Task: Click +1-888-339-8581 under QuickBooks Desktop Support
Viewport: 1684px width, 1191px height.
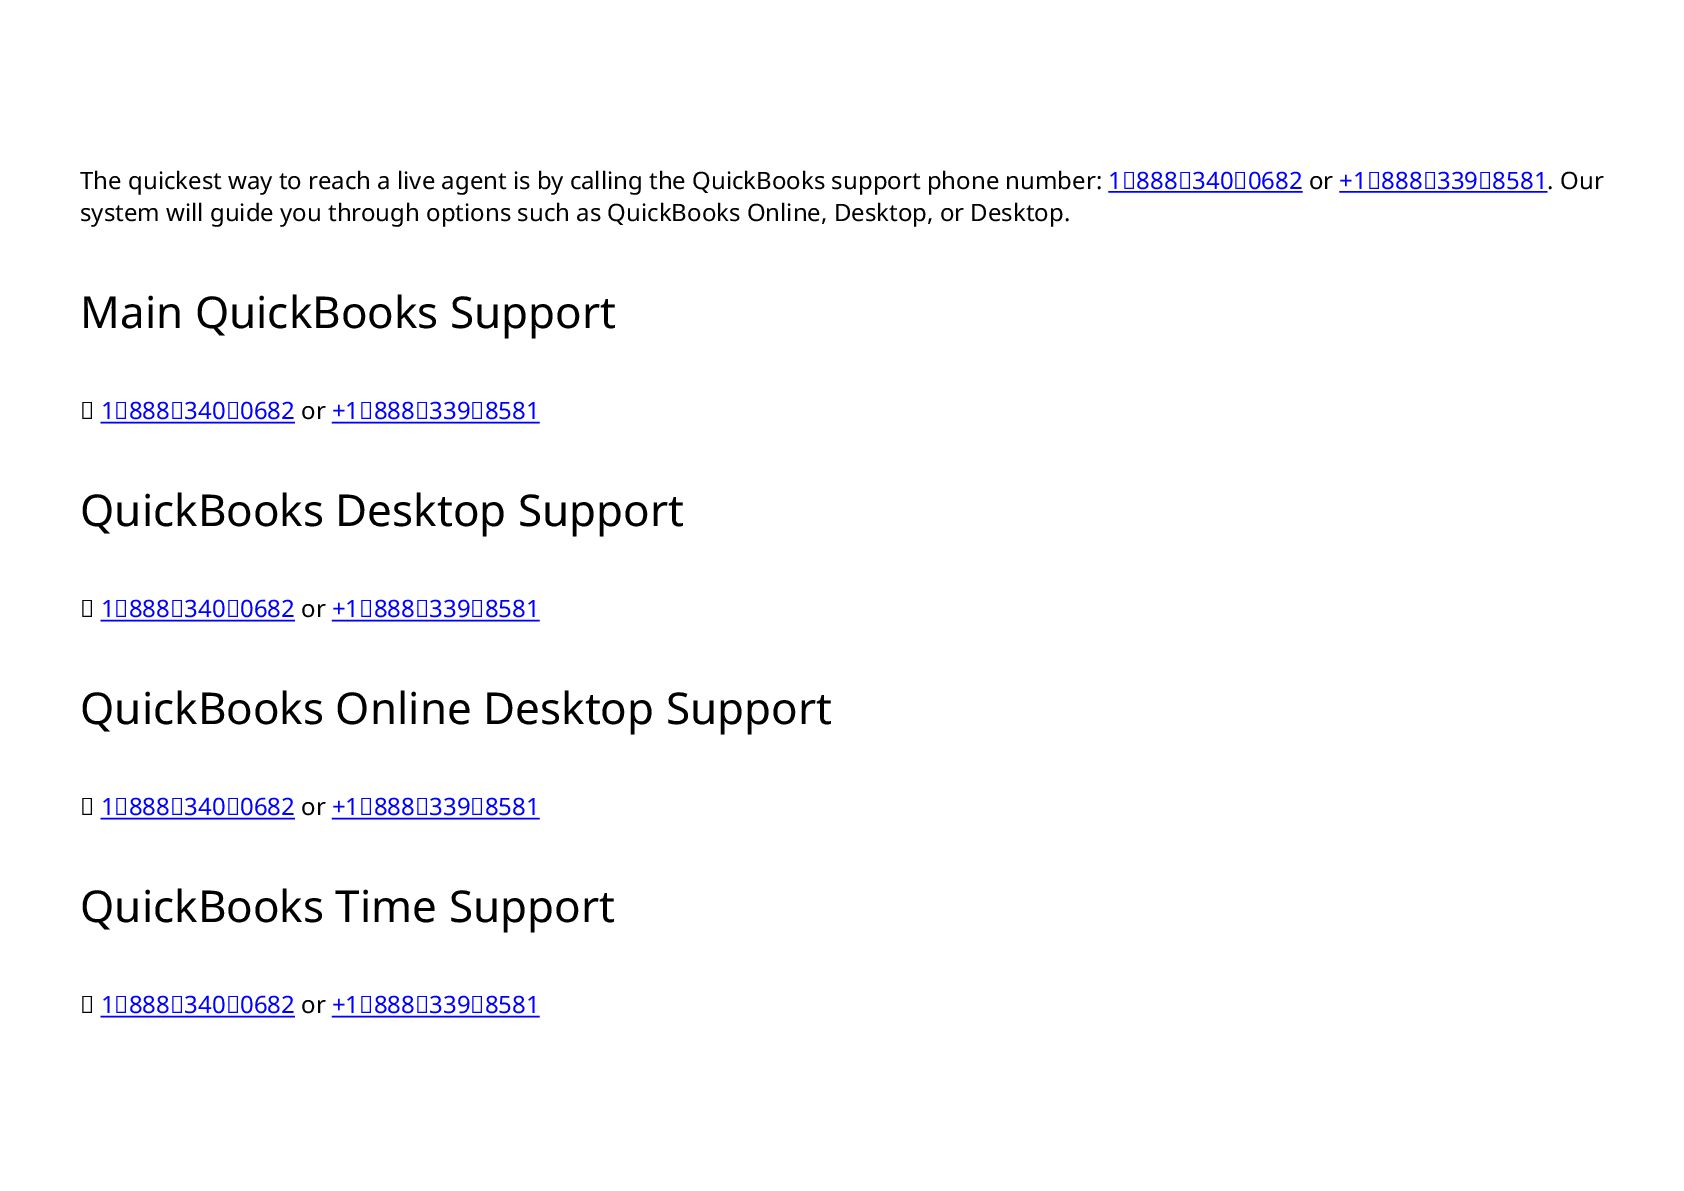Action: 436,609
